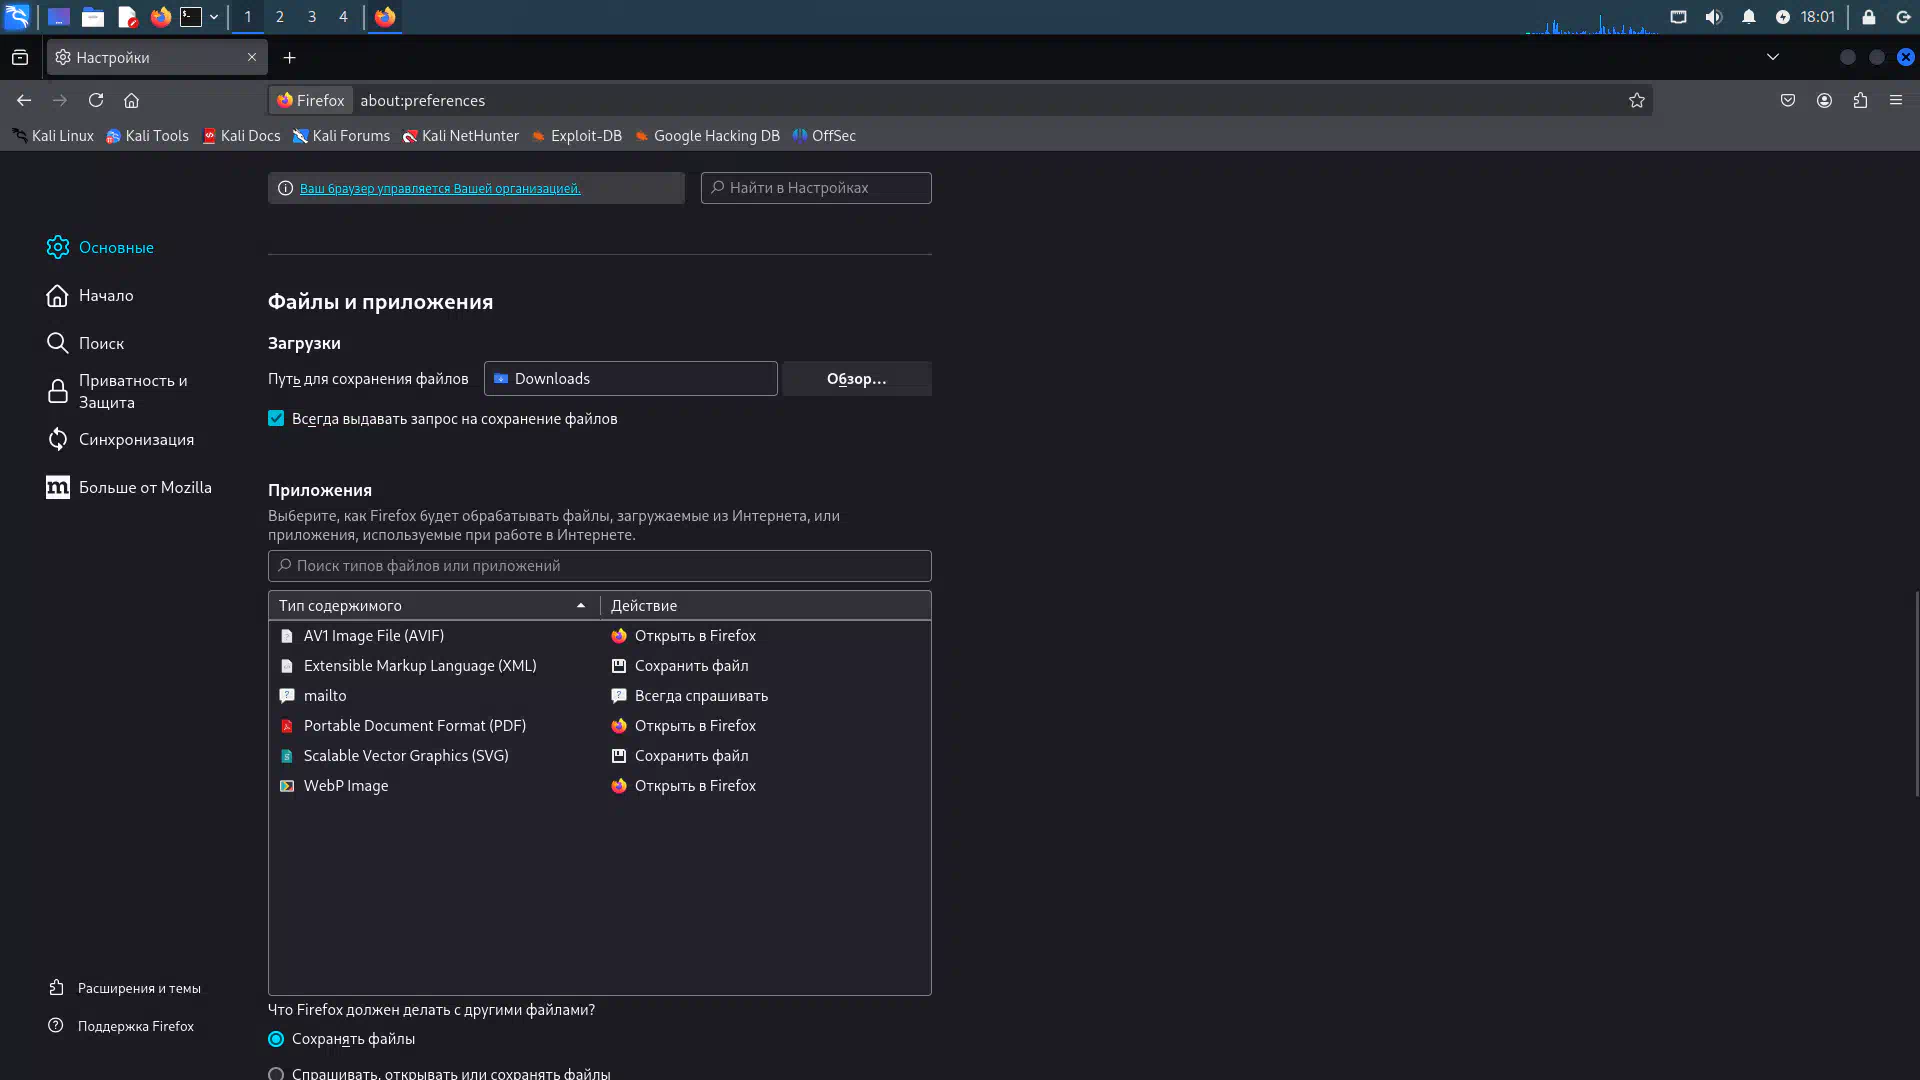Open WebP Image action dropdown
Screen dimensions: 1920x1080
coord(766,786)
